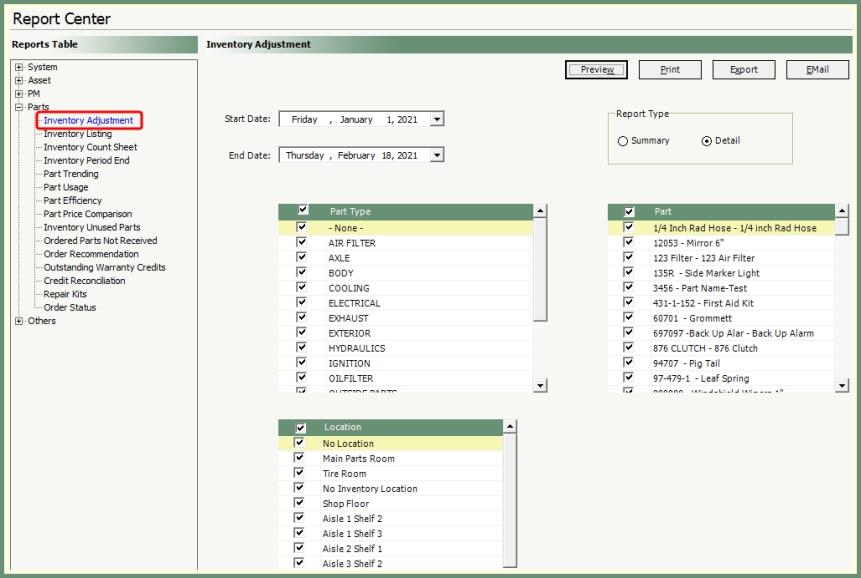
Task: Uncheck the COOLING part type
Action: [301, 287]
